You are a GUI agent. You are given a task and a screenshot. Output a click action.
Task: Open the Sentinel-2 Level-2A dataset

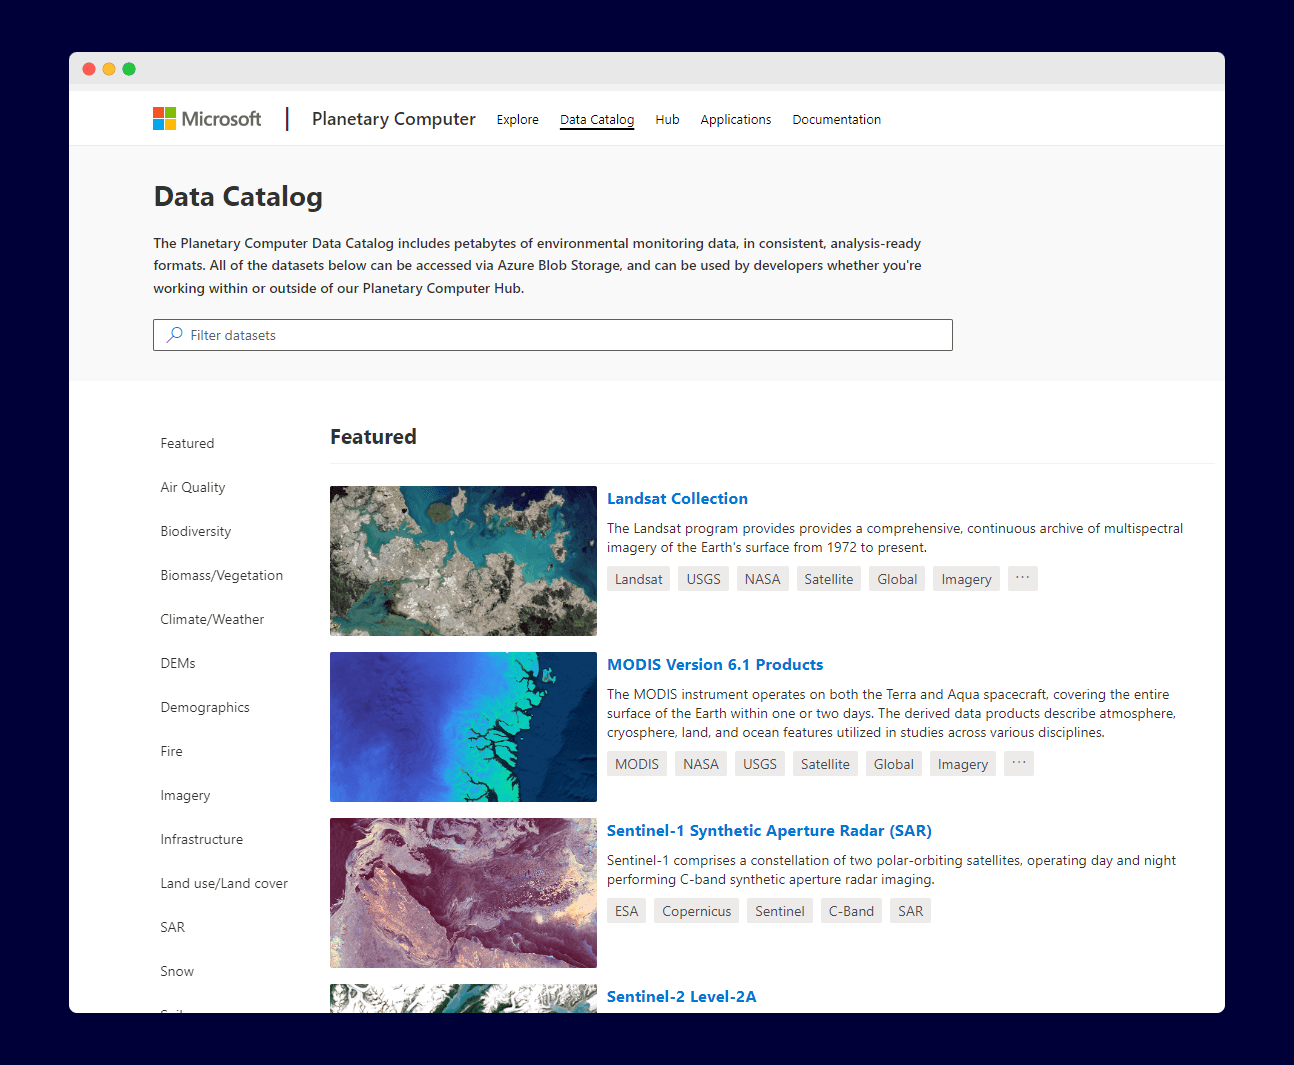681,996
